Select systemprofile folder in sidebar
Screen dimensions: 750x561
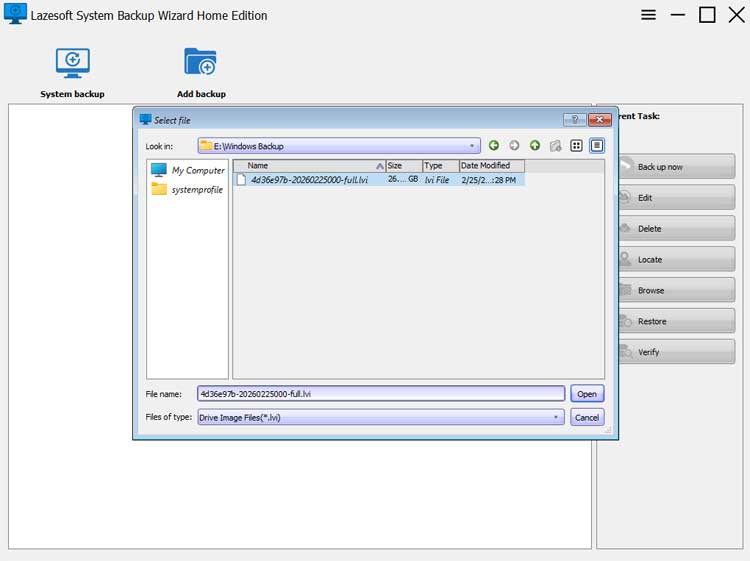coord(188,189)
